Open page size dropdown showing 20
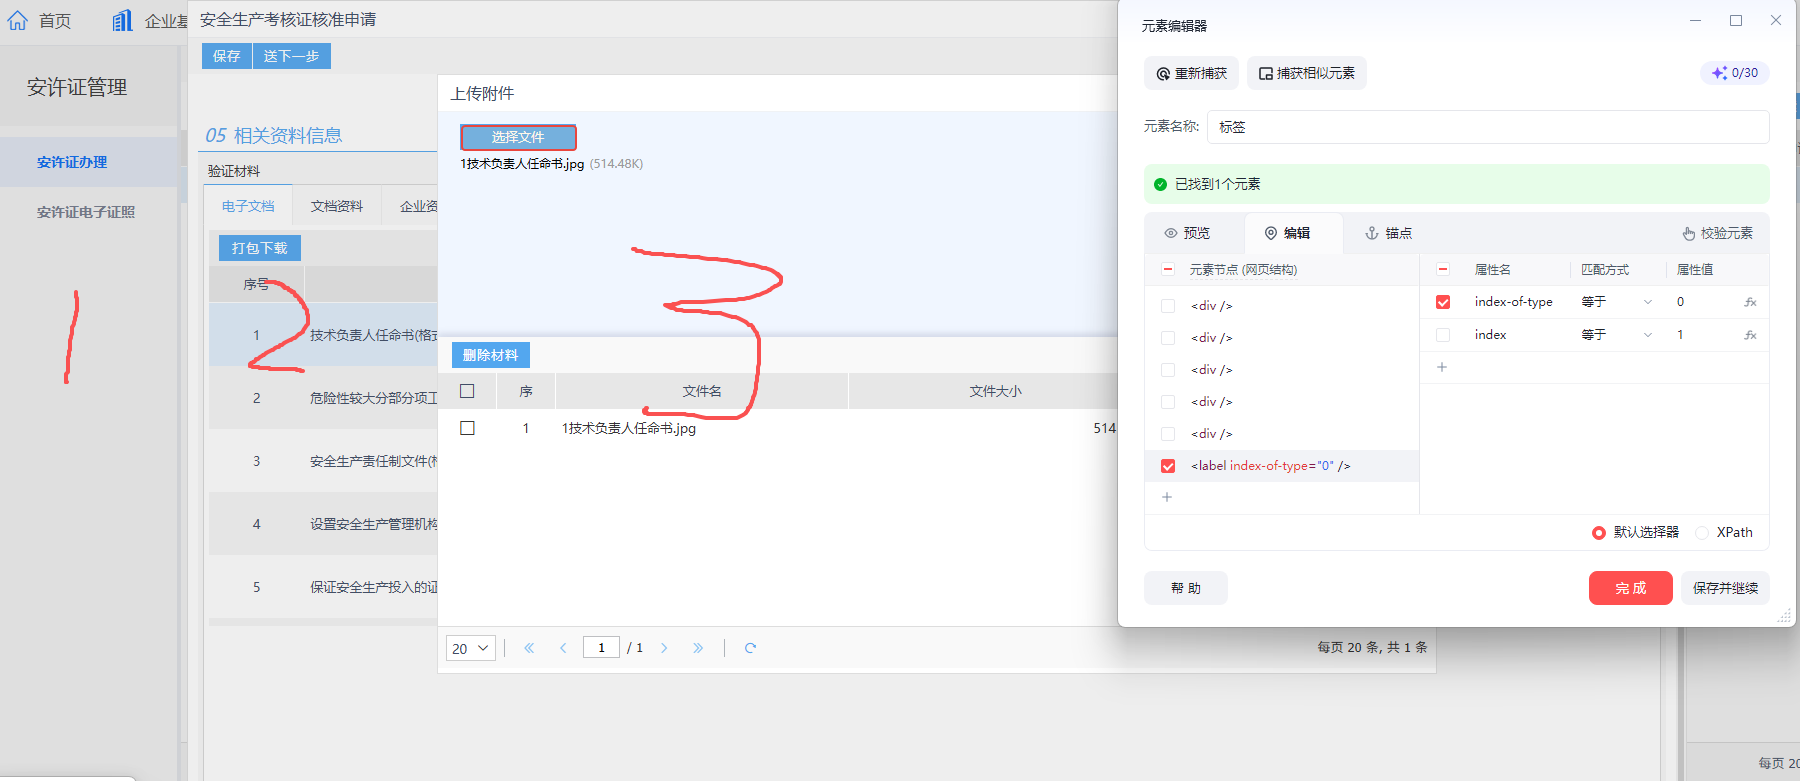 click(x=471, y=648)
